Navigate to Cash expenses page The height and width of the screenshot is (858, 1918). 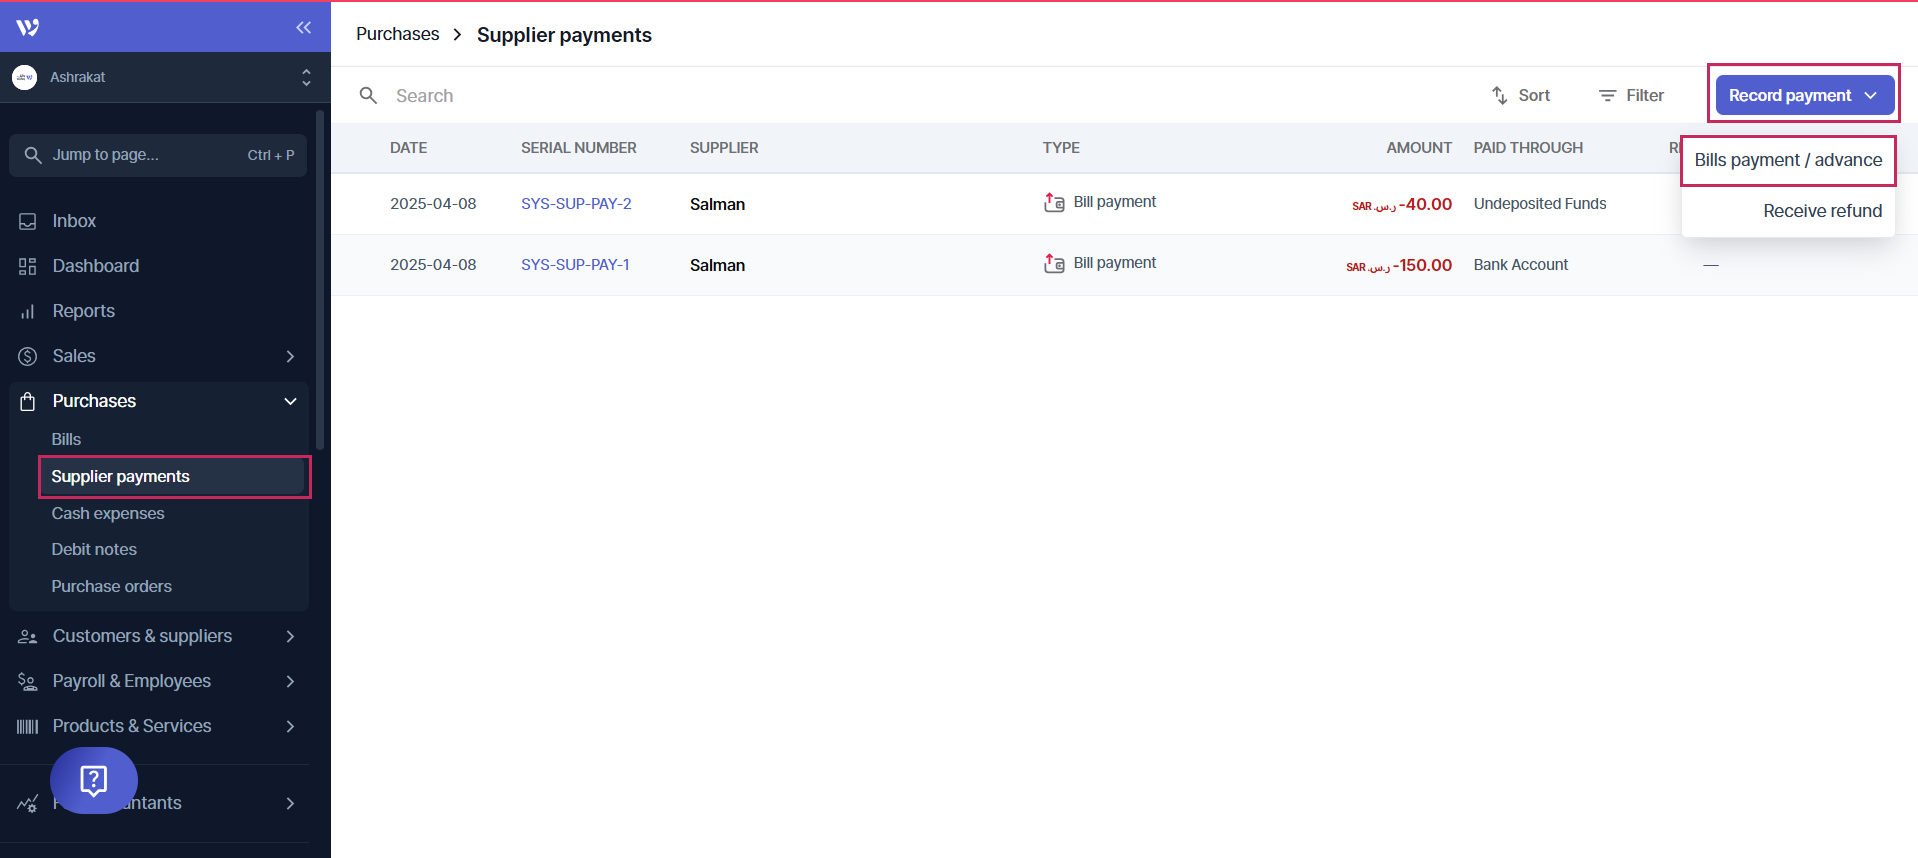[x=108, y=513]
